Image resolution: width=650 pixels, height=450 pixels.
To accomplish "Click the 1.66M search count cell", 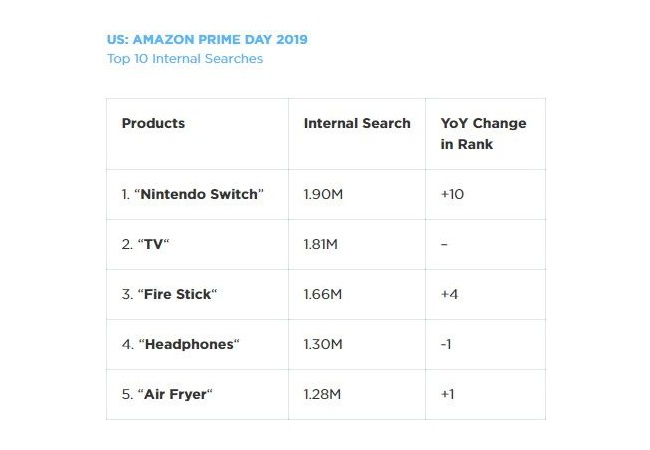I will (x=323, y=294).
